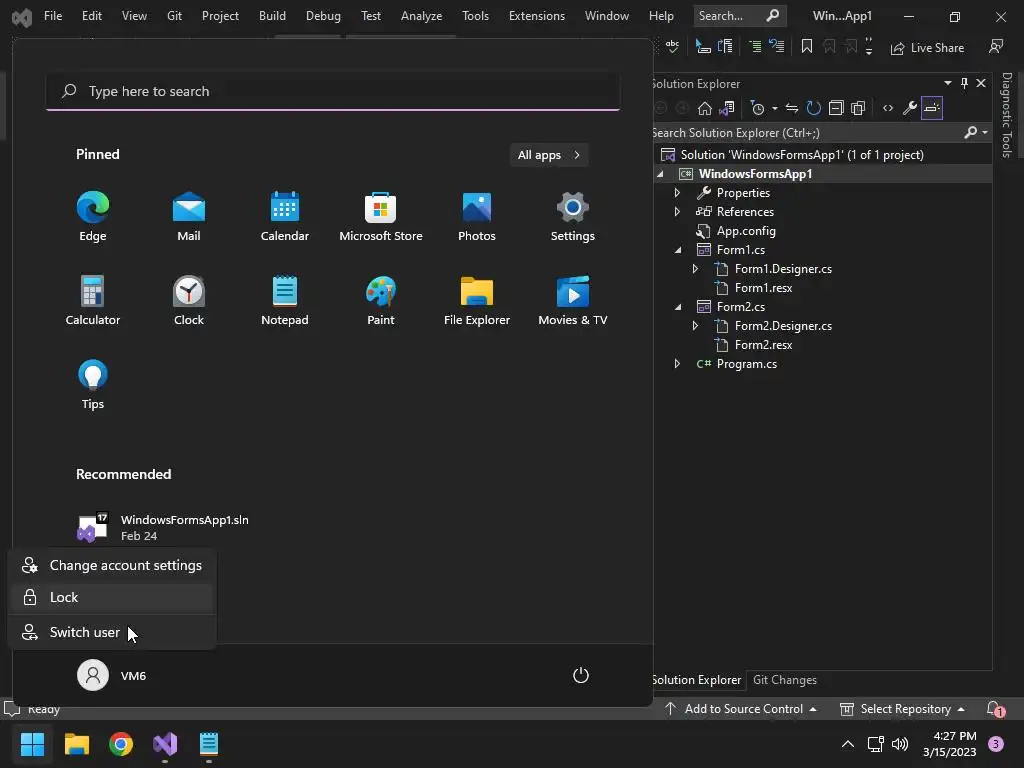The height and width of the screenshot is (768, 1024).
Task: Launch the Movies & TV app
Action: click(573, 300)
